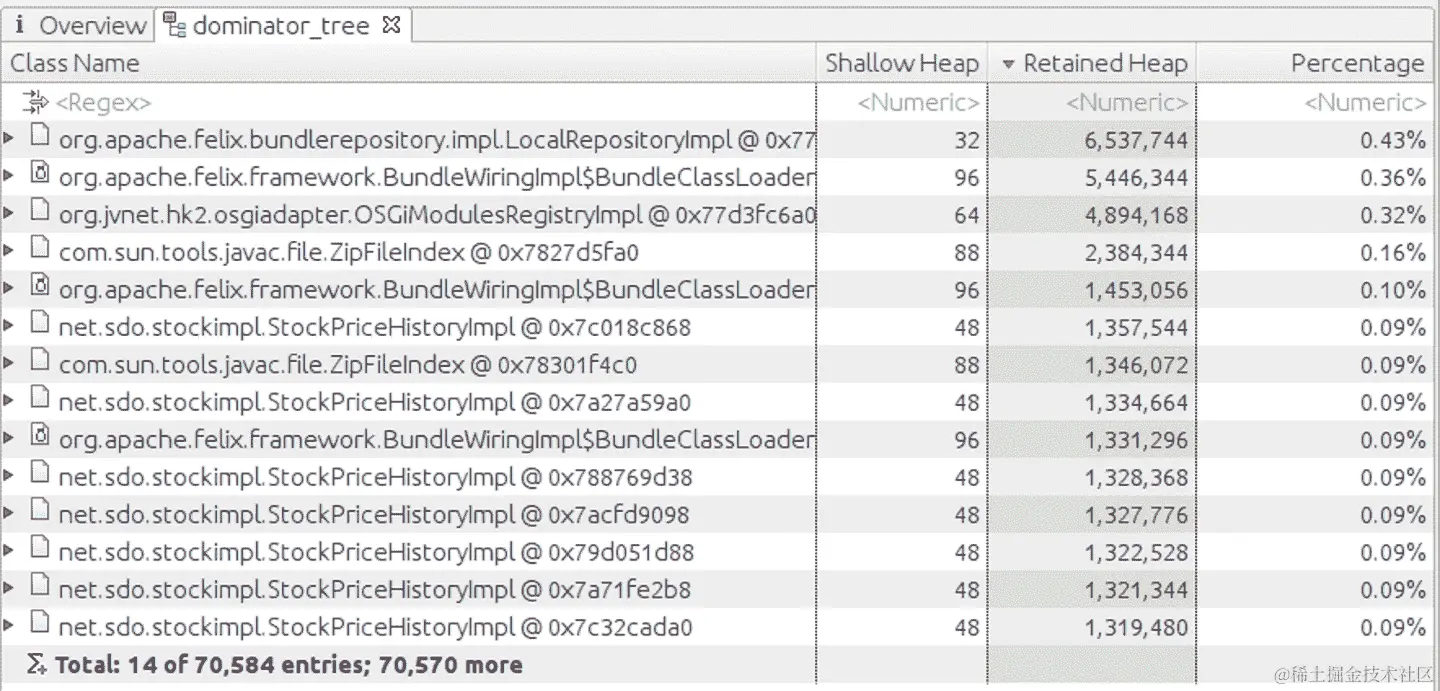This screenshot has width=1440, height=691.
Task: Click object icon of StockPriceHistoryImpl @ 0x7acfd9098
Action: pos(40,511)
